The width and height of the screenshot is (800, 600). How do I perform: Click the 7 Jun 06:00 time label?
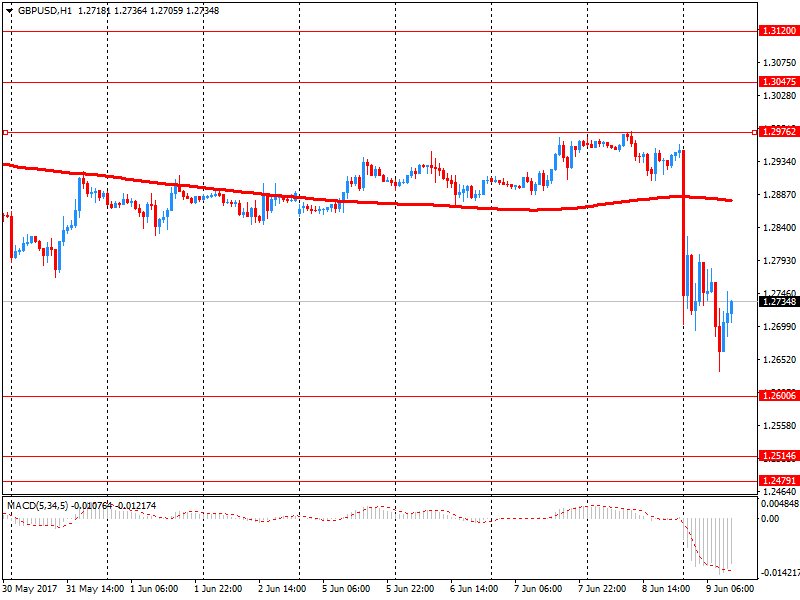538,589
